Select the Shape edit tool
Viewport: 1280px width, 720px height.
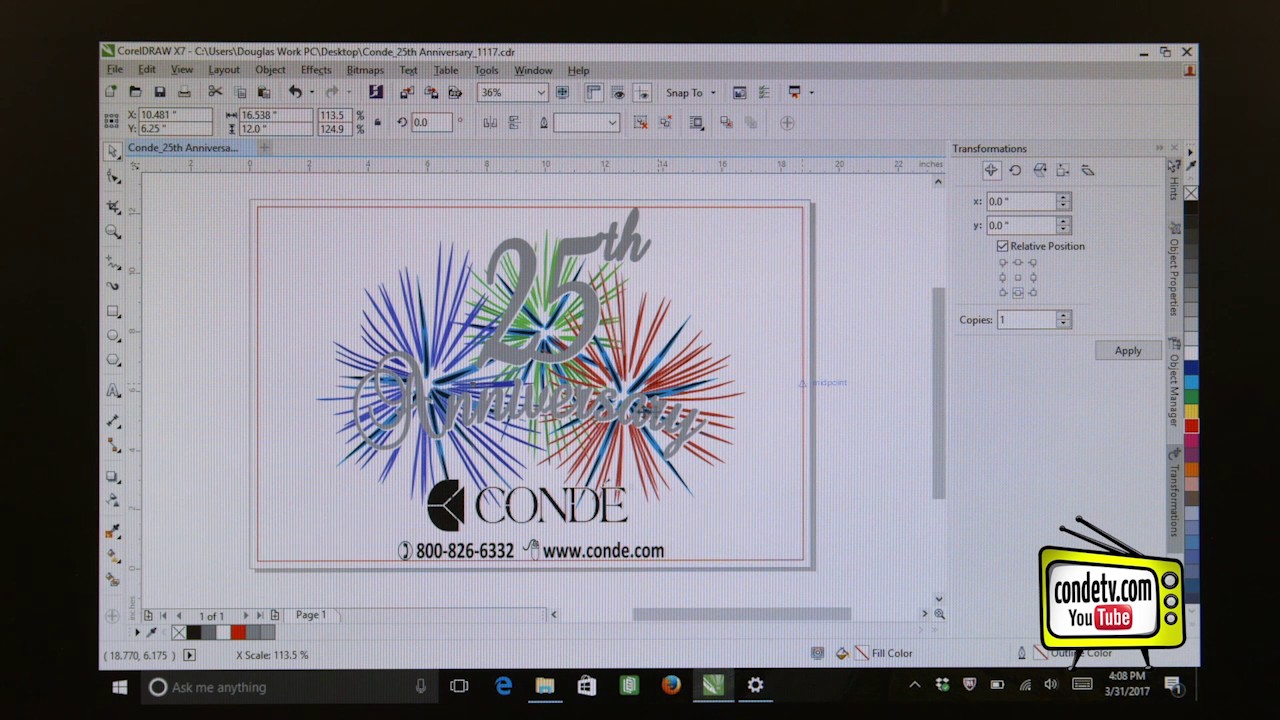(113, 178)
